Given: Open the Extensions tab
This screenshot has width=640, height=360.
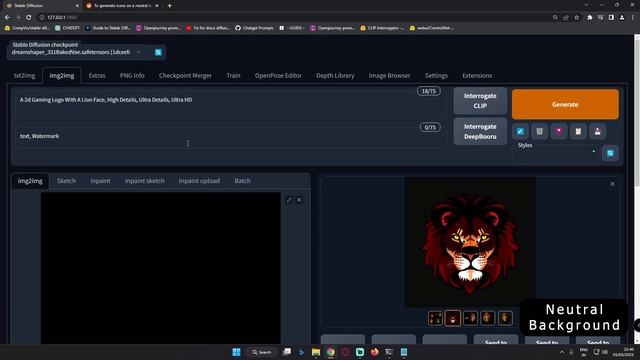Looking at the screenshot, I should [477, 76].
